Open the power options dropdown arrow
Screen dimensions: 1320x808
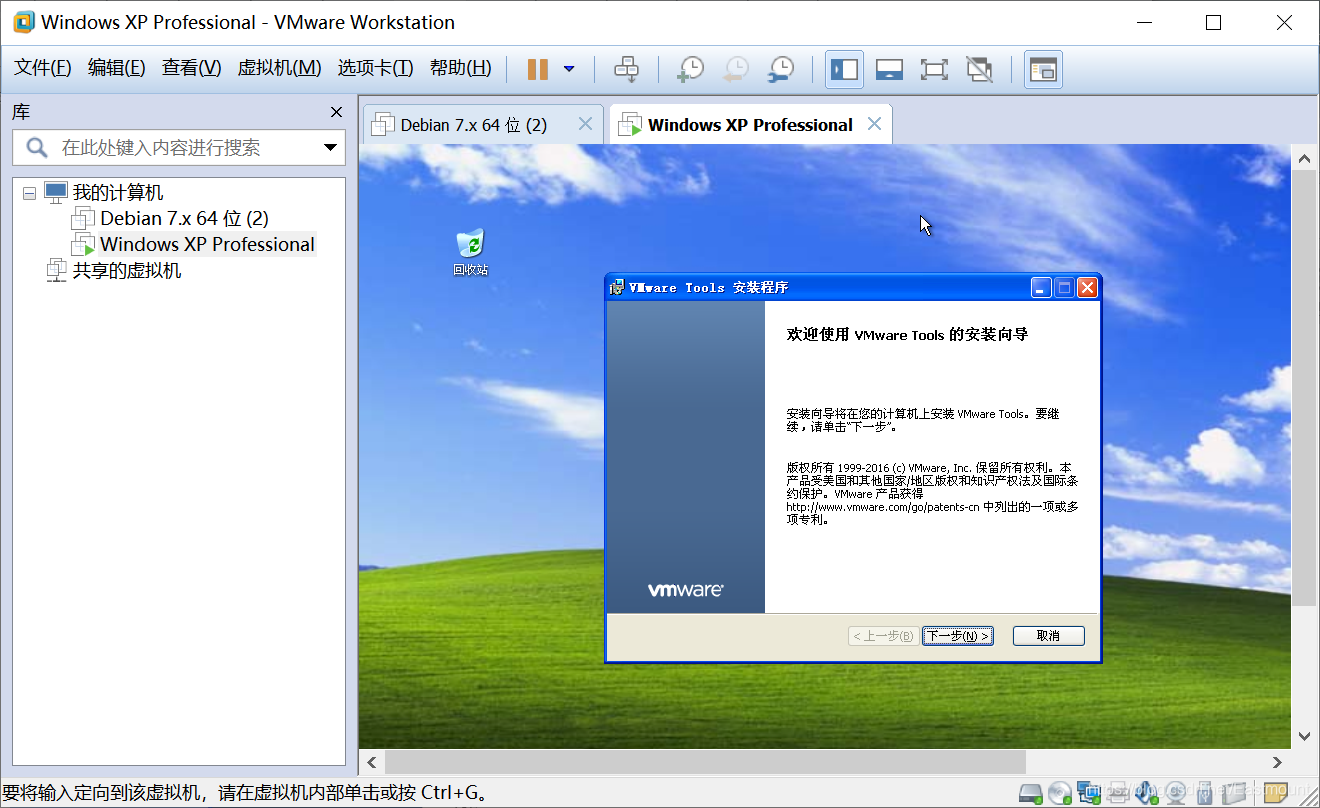(x=569, y=69)
